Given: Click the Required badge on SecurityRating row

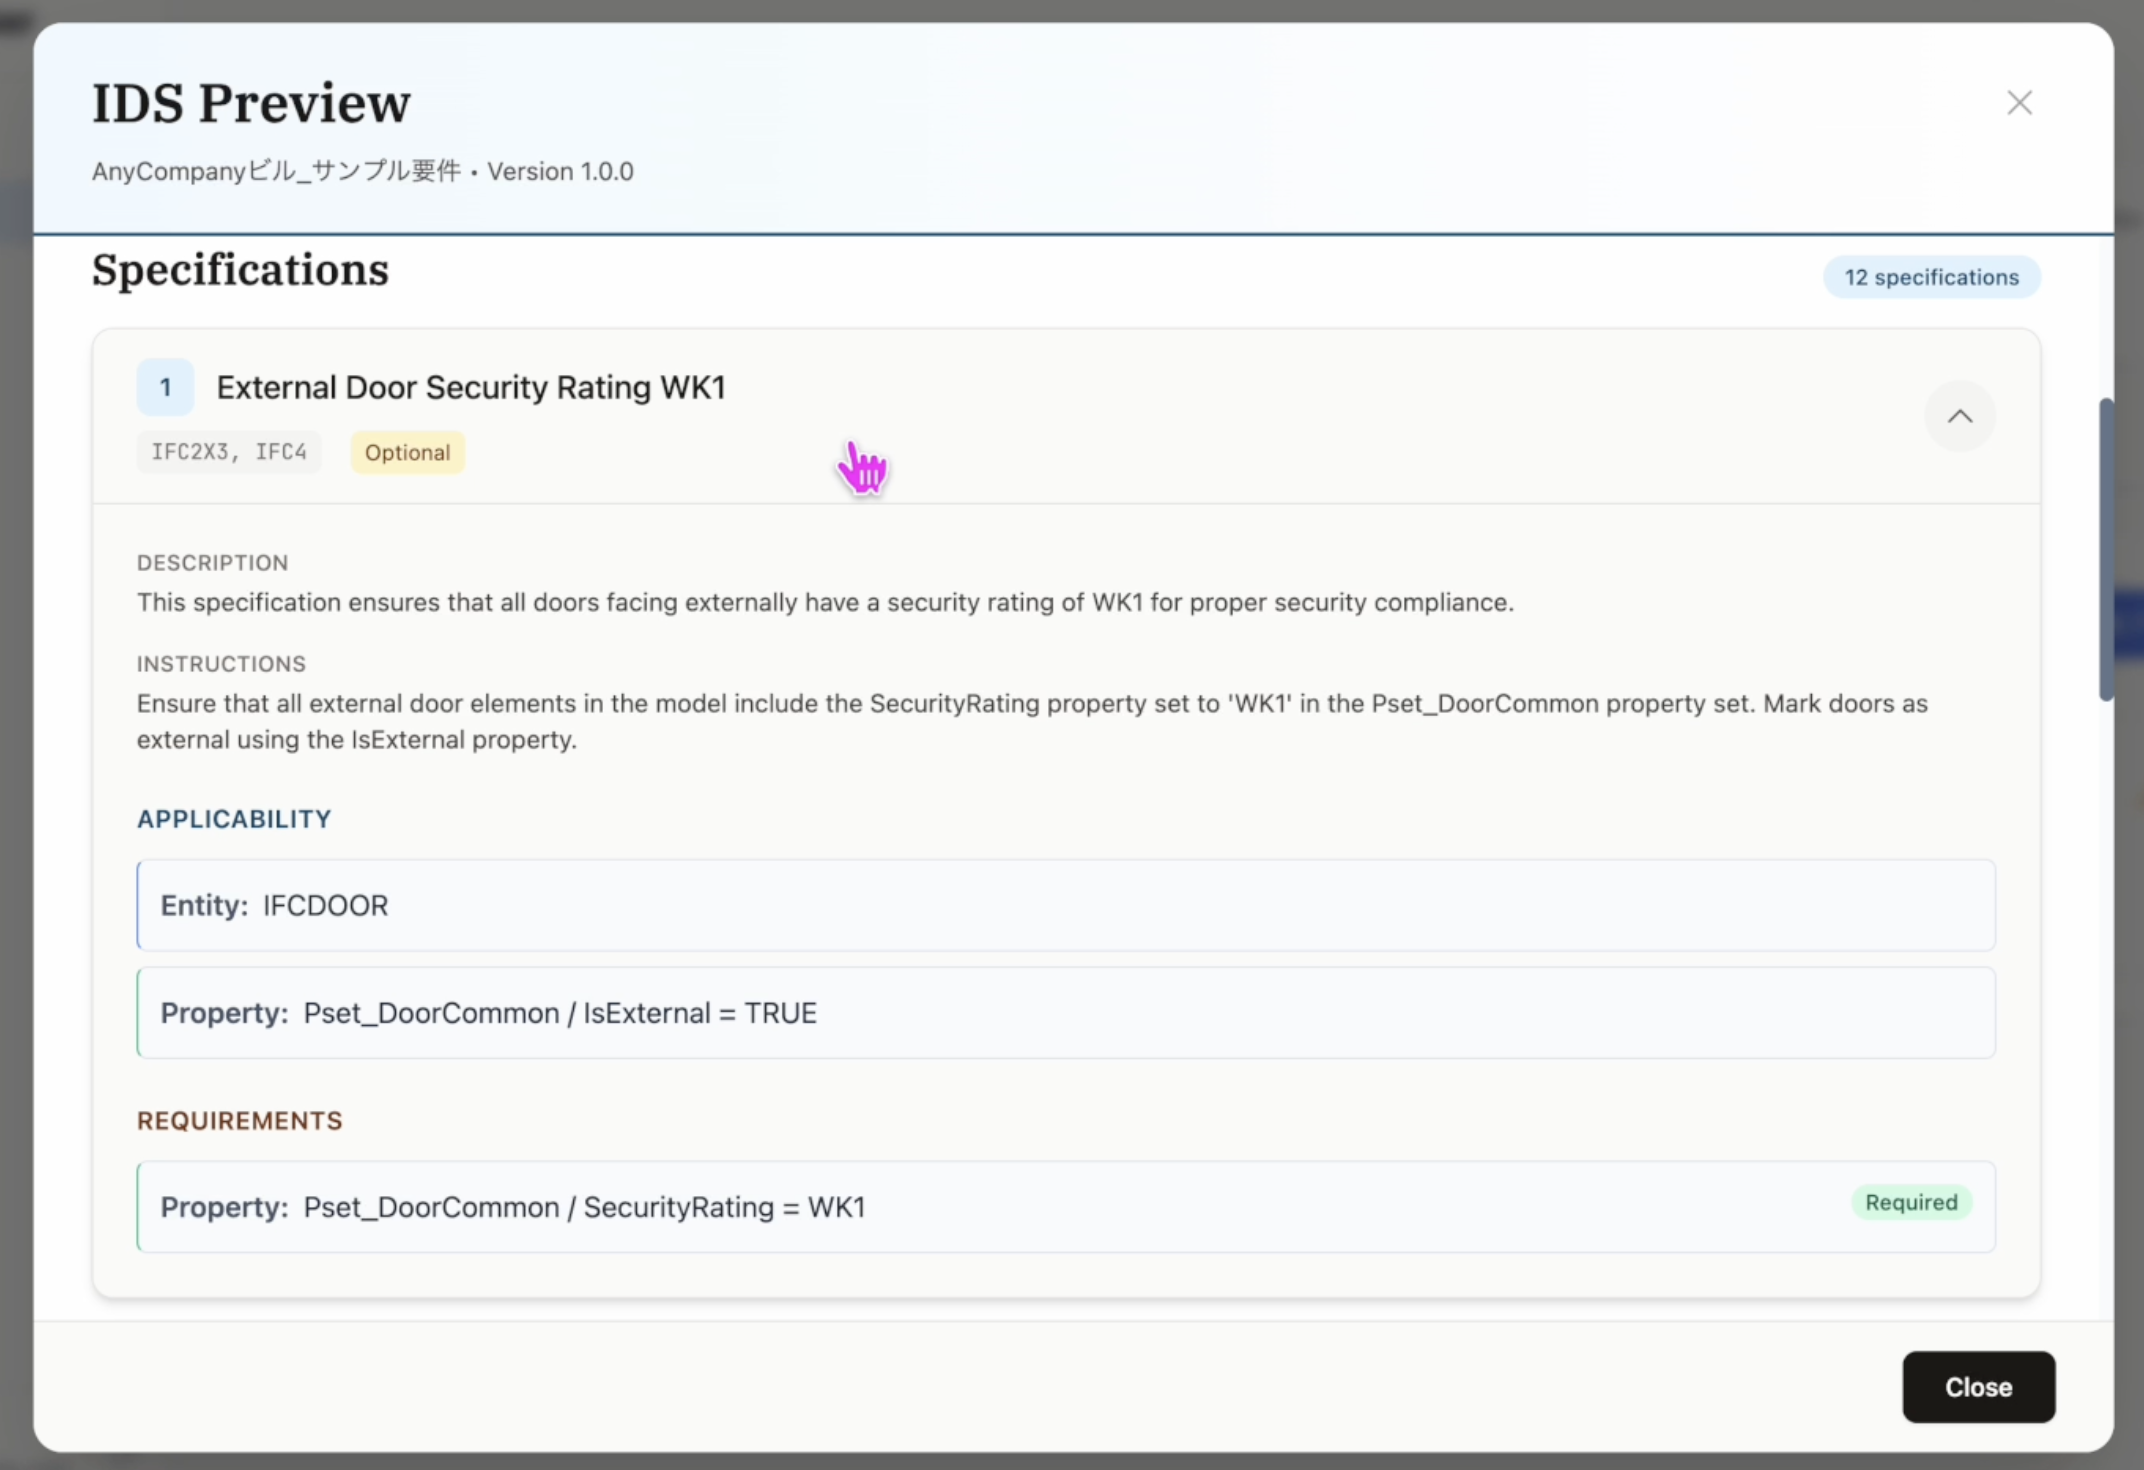Looking at the screenshot, I should click(x=1911, y=1202).
